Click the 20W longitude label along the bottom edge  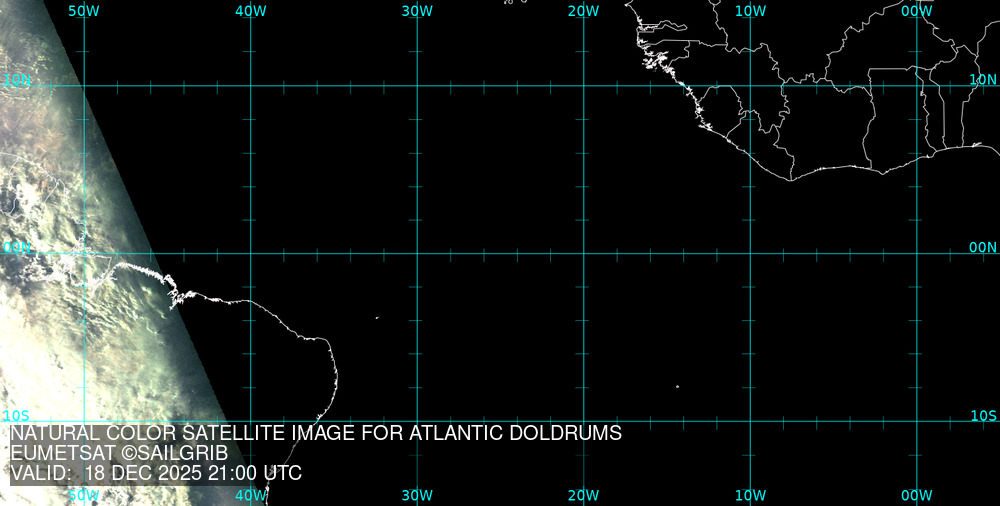(583, 495)
